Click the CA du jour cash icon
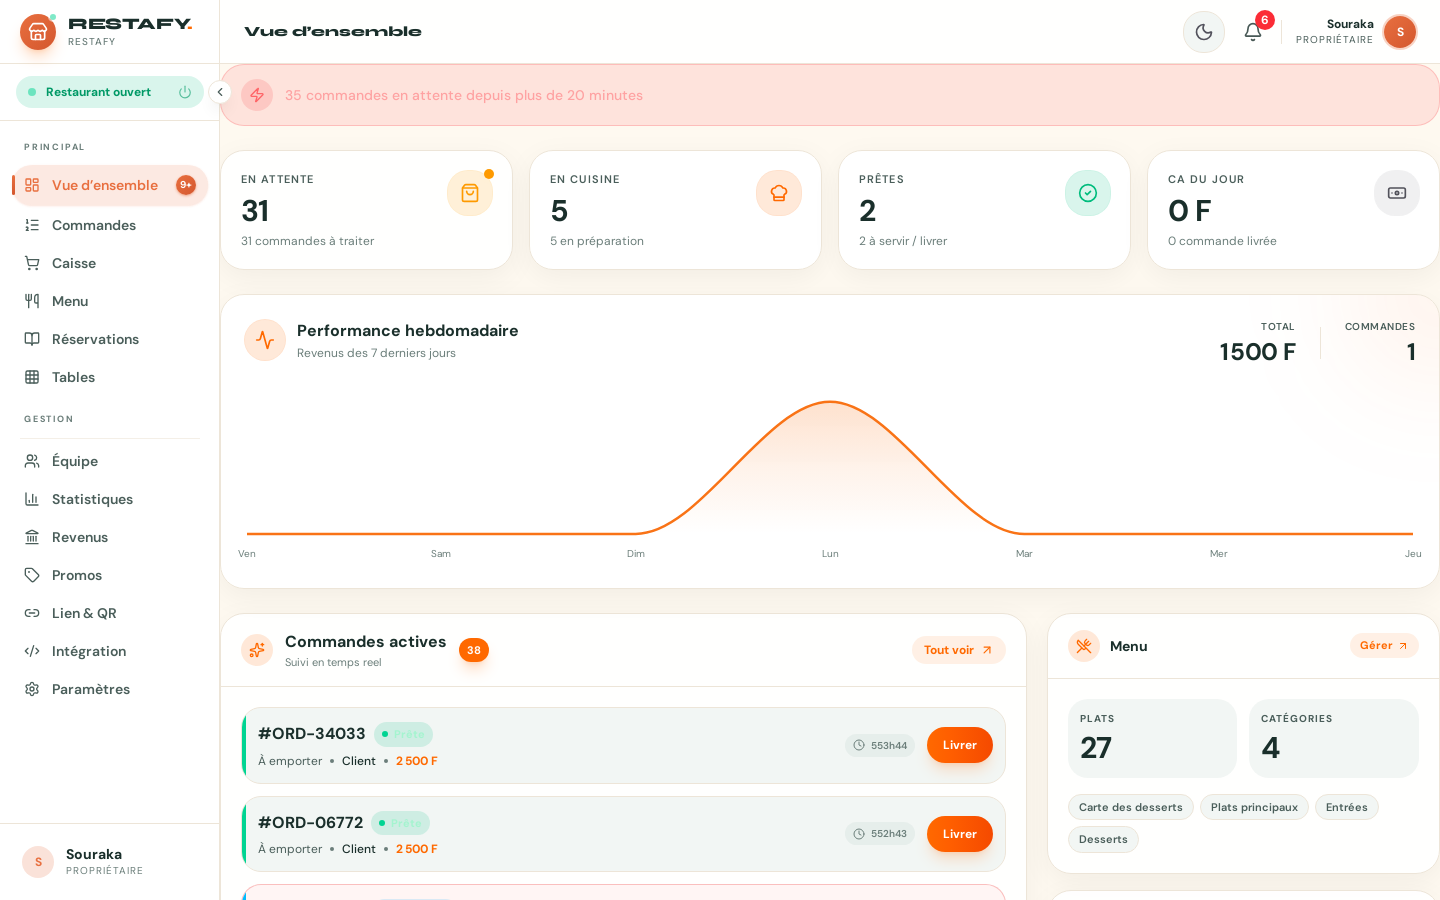The image size is (1440, 900). 1397,193
